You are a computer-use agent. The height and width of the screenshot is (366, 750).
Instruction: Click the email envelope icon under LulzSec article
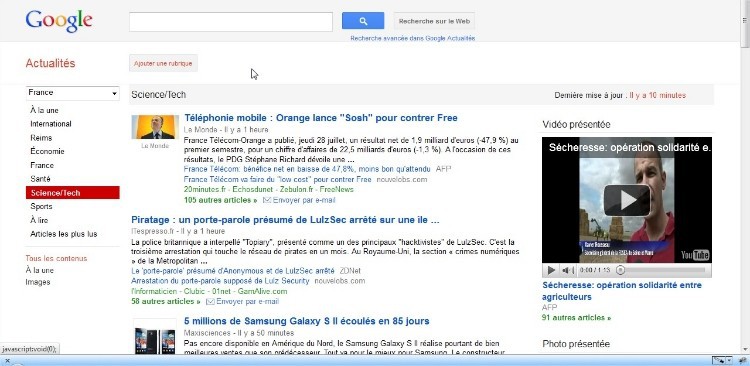click(210, 302)
